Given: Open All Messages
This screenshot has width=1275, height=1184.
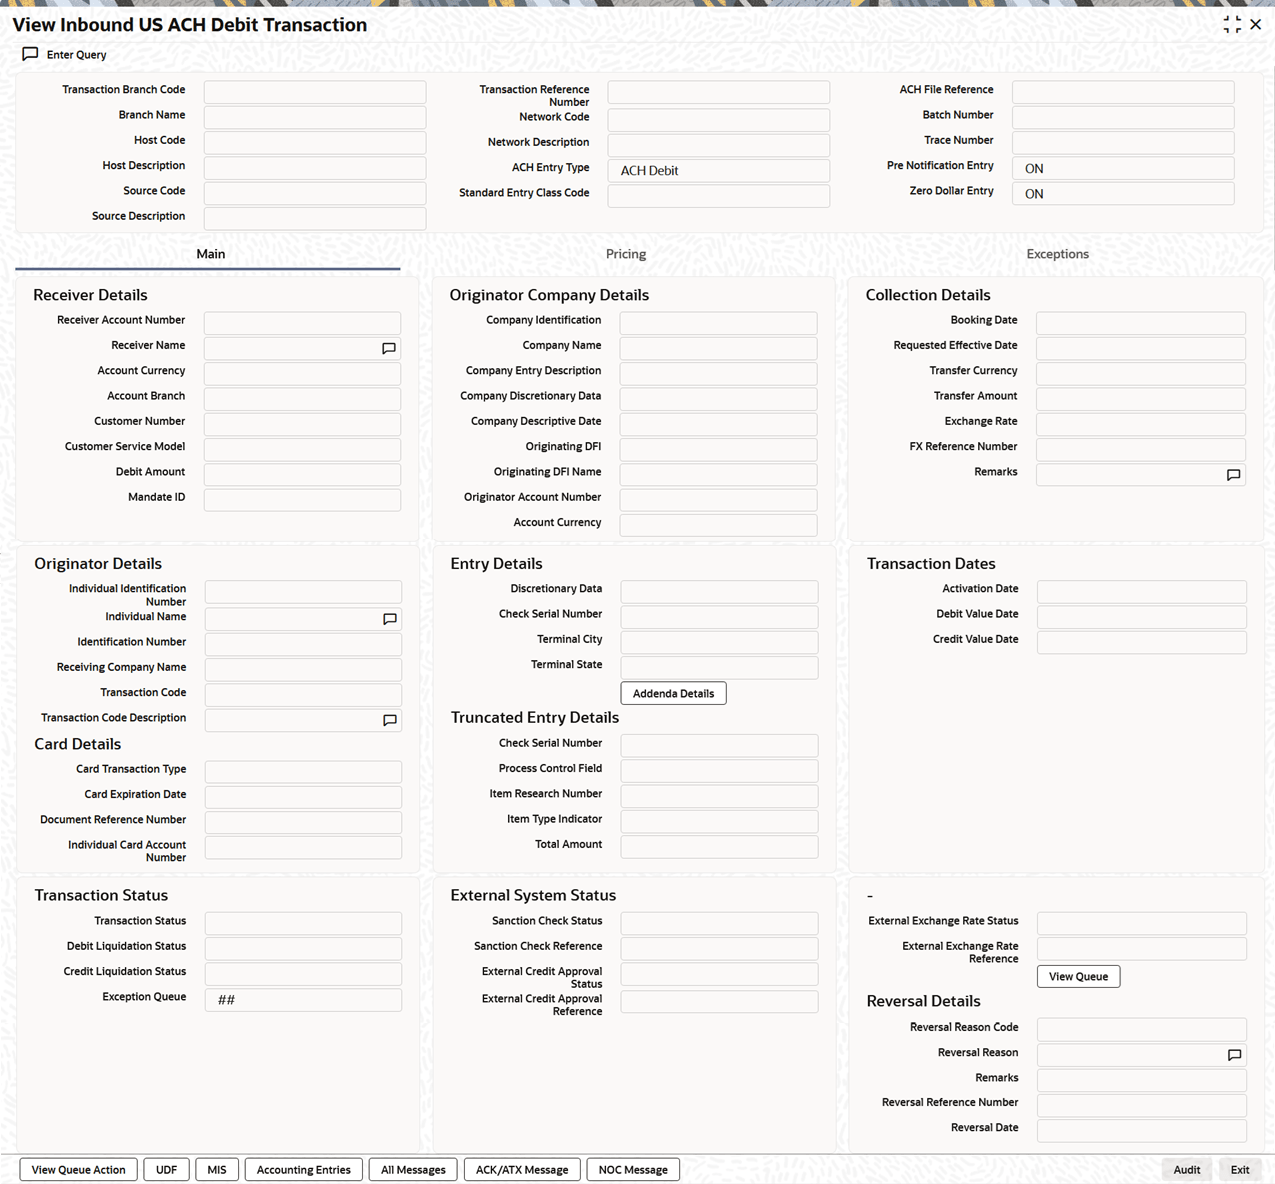Looking at the screenshot, I should click(413, 1169).
